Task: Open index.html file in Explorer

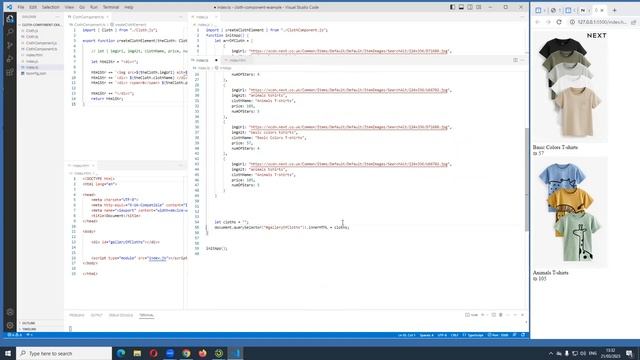Action: (41, 55)
